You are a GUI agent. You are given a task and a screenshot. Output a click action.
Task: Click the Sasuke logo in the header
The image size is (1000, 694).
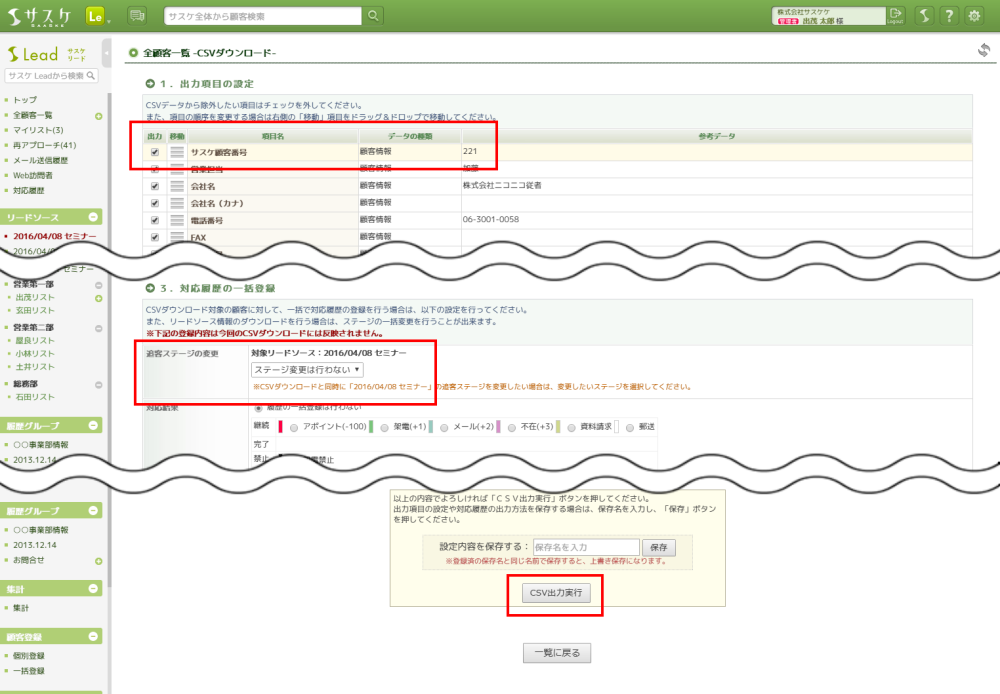tap(40, 15)
